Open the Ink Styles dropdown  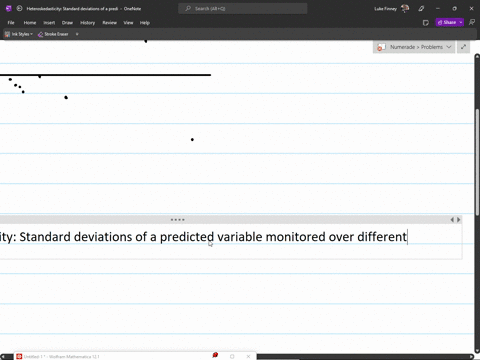(x=19, y=34)
